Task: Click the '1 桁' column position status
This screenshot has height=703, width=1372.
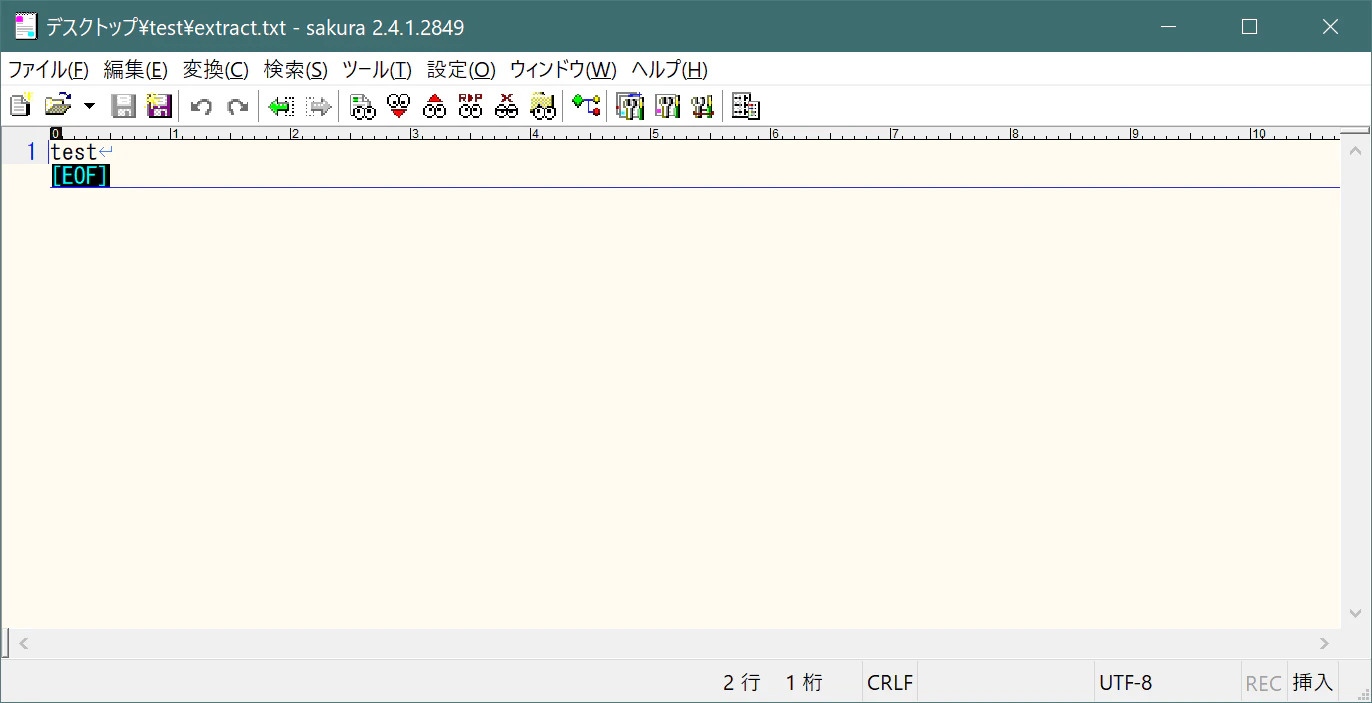Action: pos(804,683)
